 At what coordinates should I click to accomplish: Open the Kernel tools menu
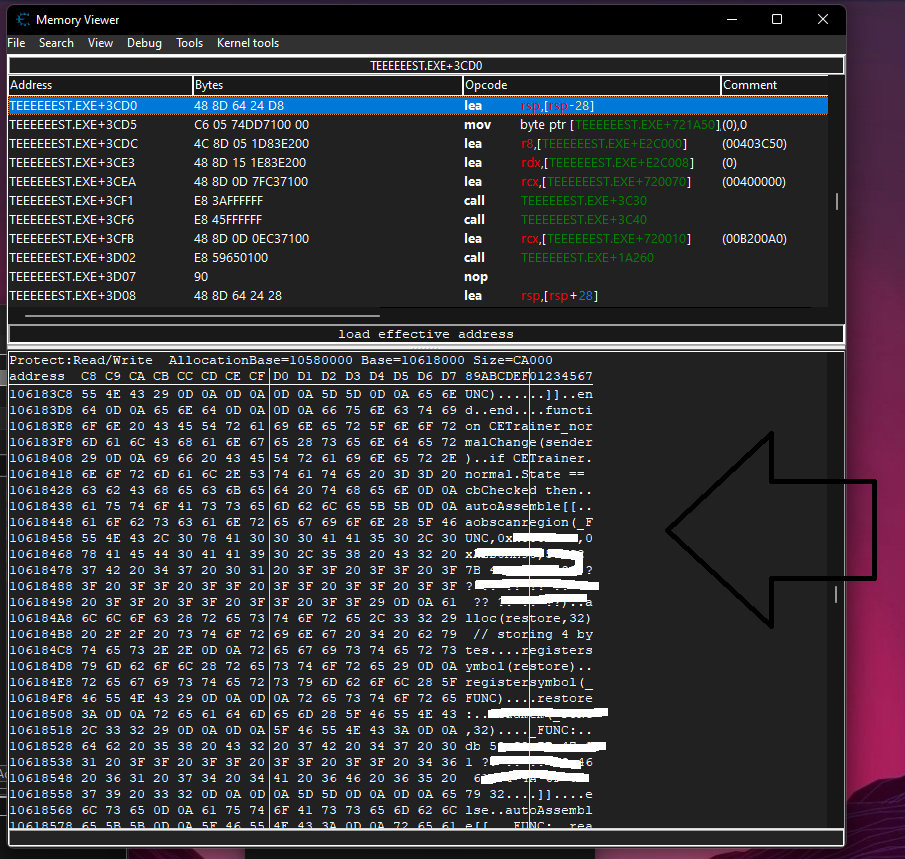click(x=248, y=43)
